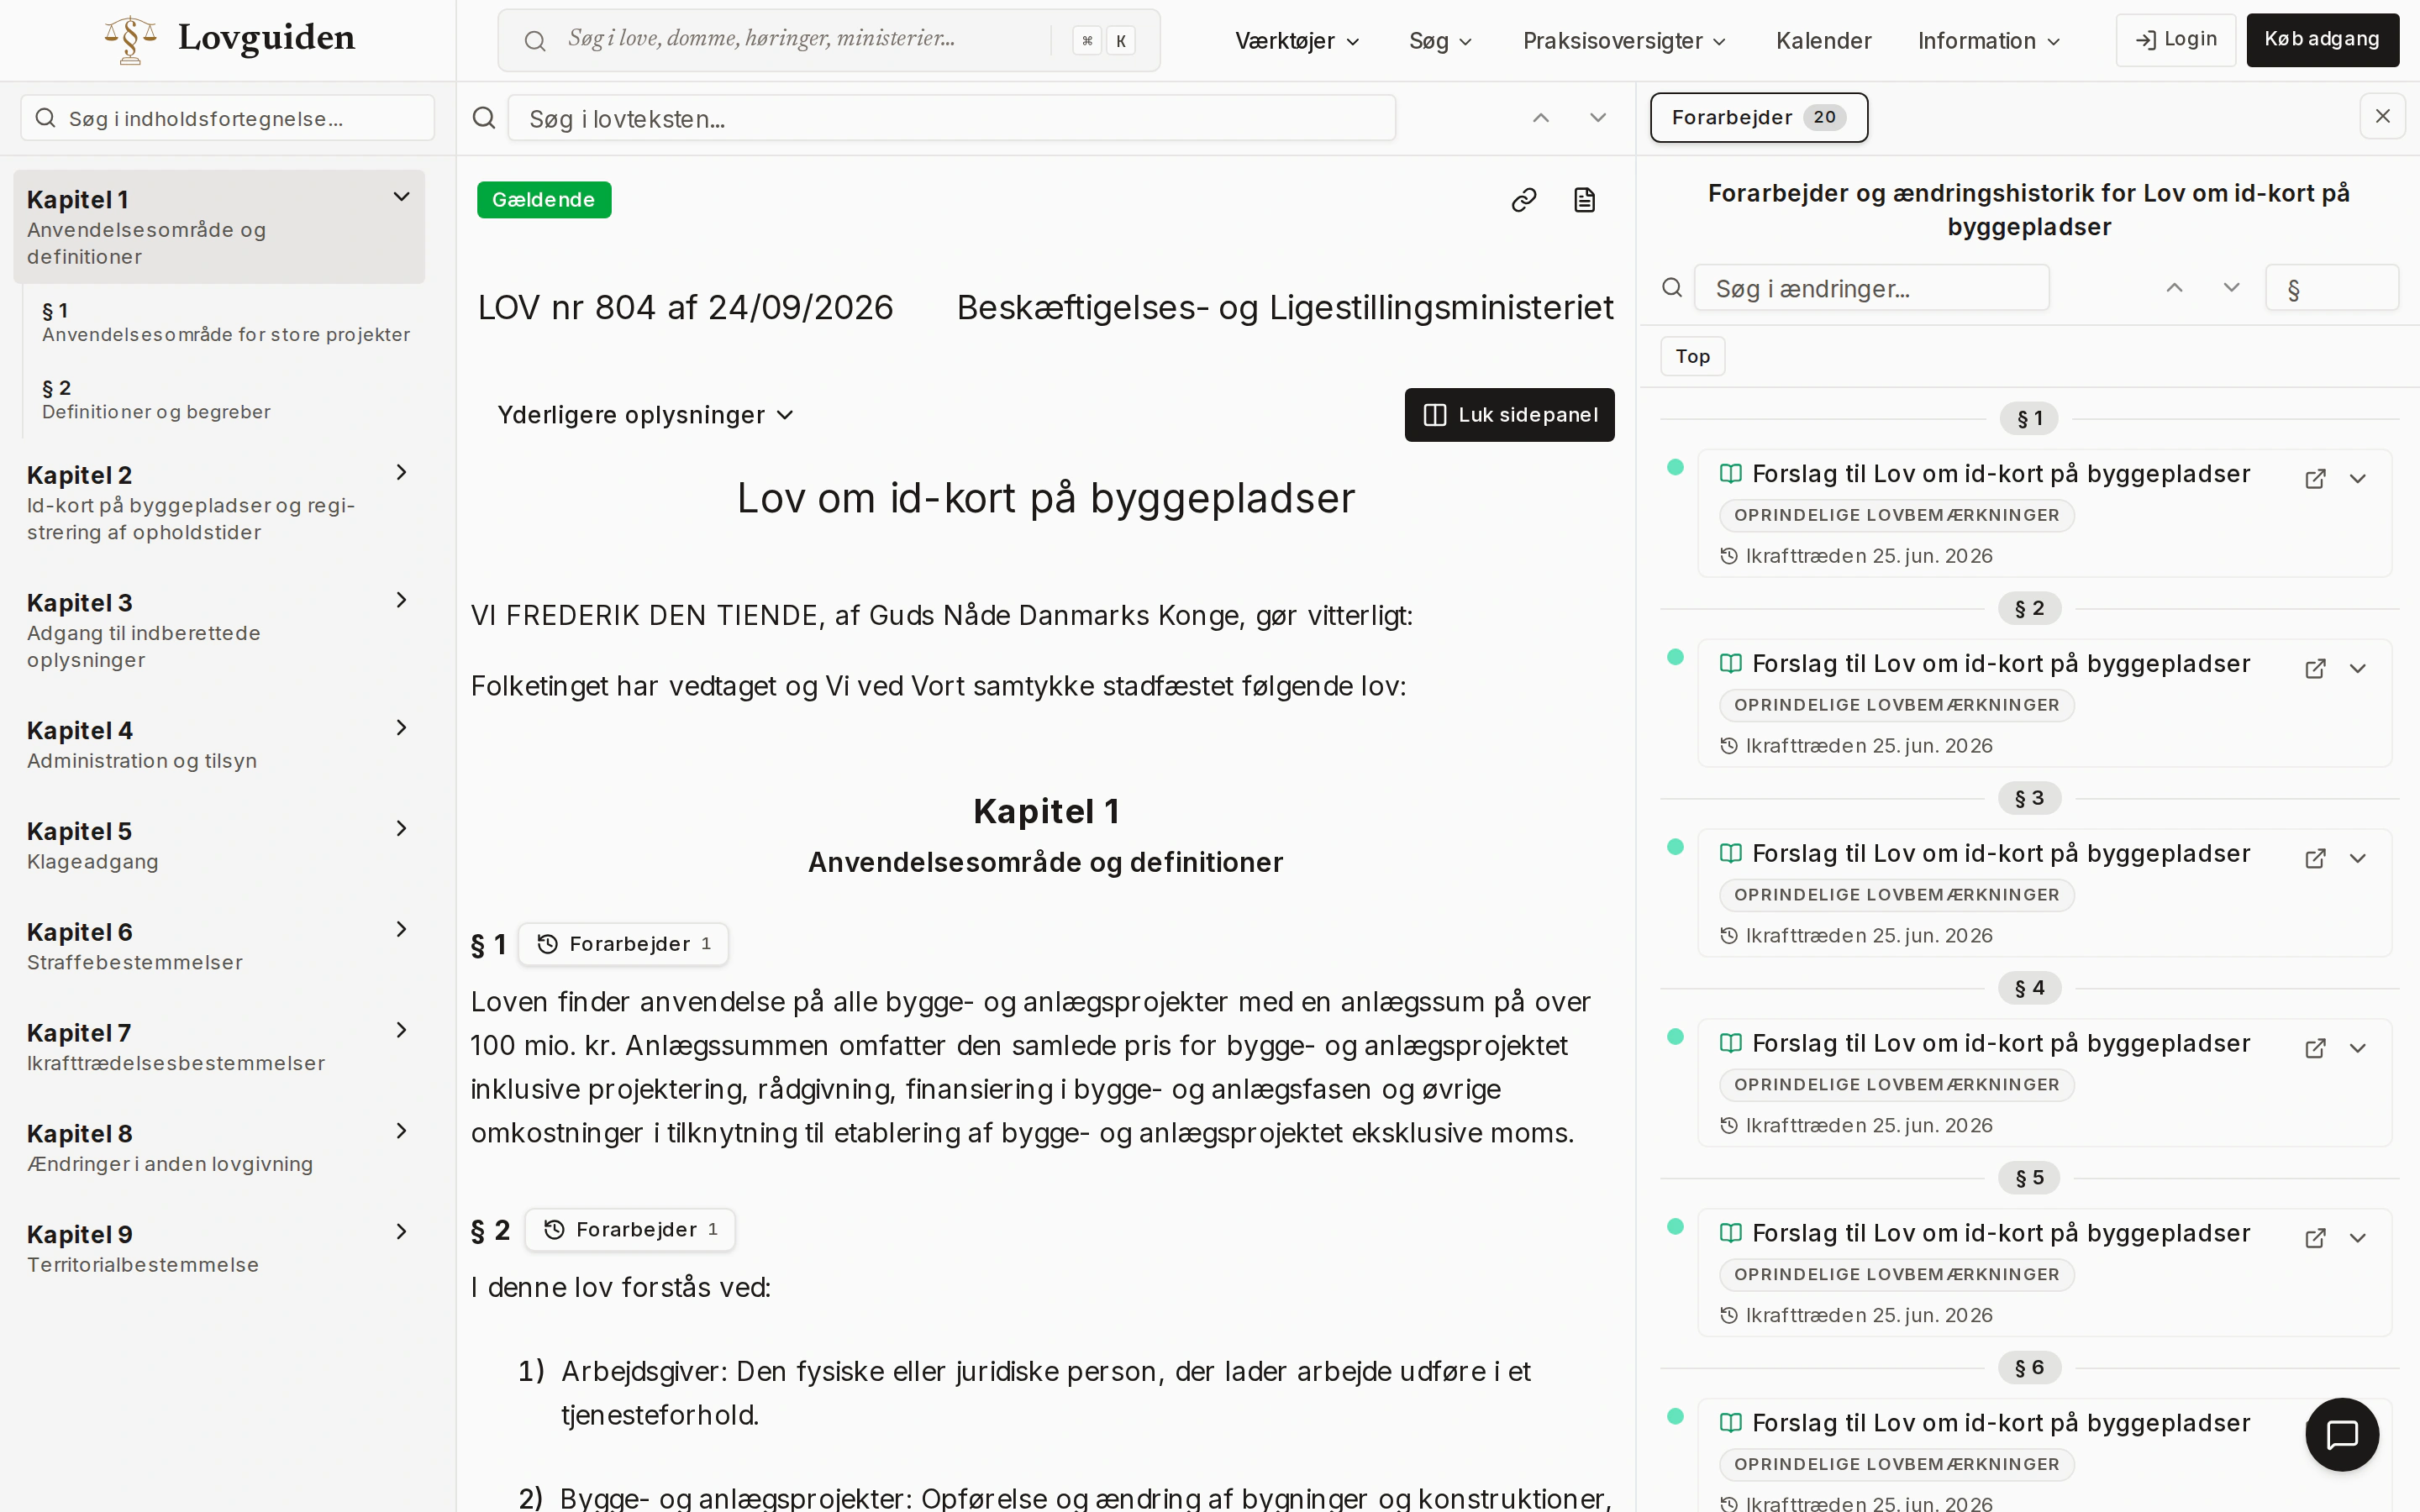Close the Forarbejder side panel with X
This screenshot has height=1512, width=2420.
pyautogui.click(x=2382, y=116)
